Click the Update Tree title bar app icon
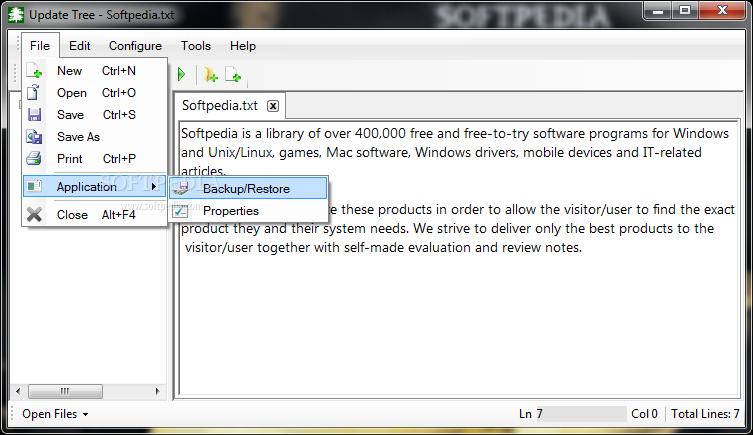 tap(16, 15)
